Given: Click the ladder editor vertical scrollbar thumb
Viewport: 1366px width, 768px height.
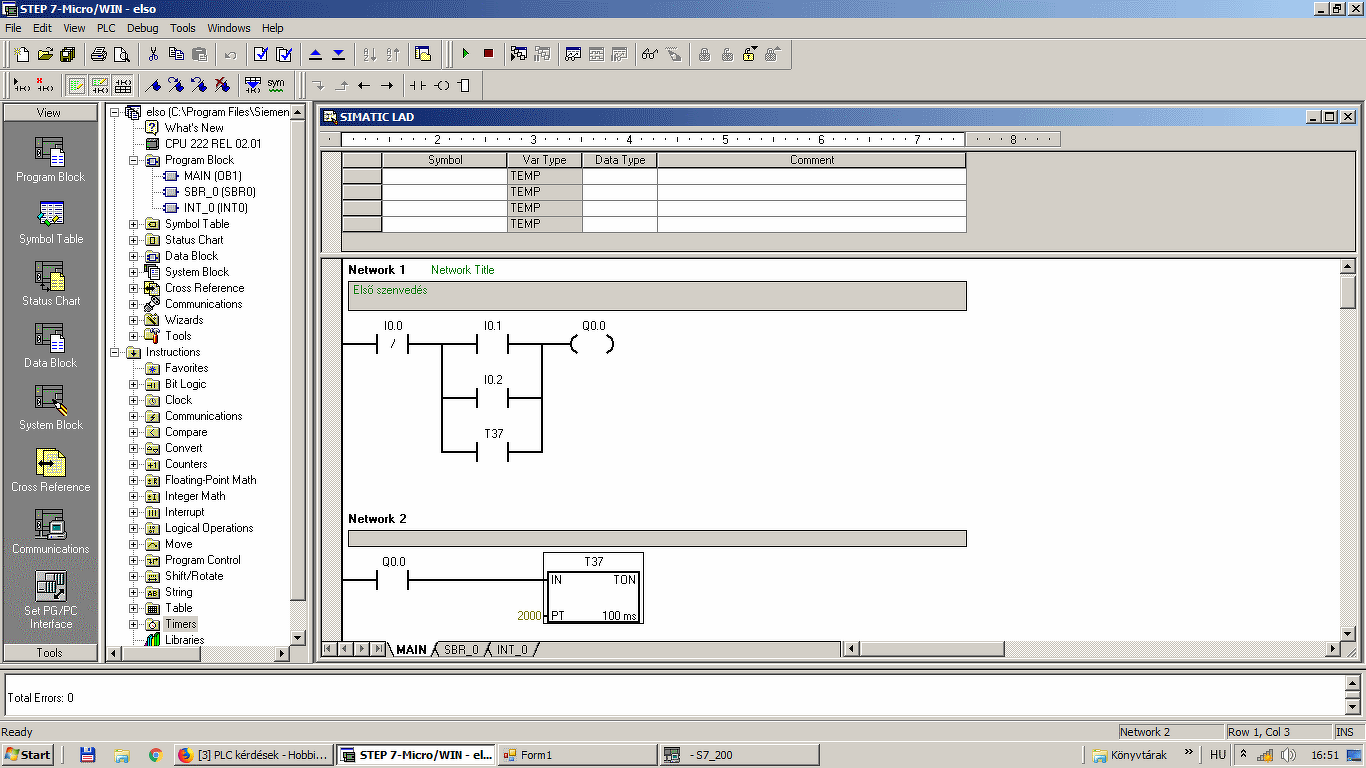Looking at the screenshot, I should point(1348,292).
